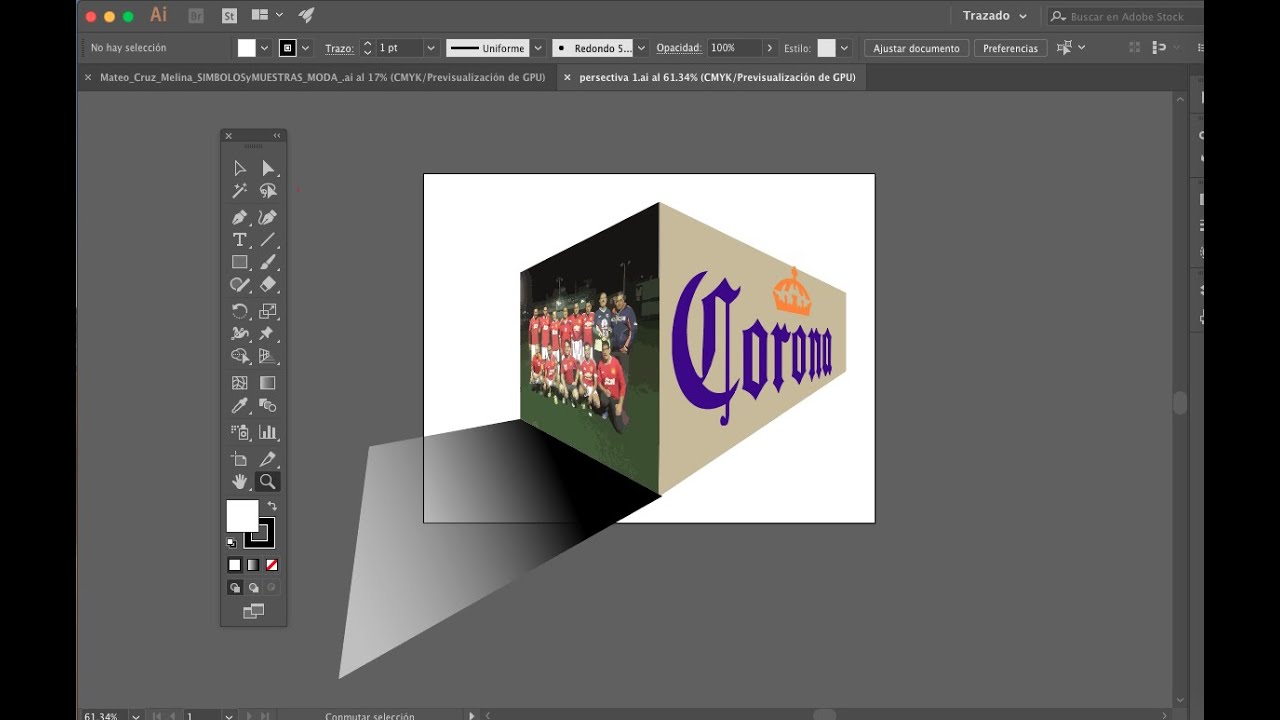Select the Shaper tool
Image resolution: width=1280 pixels, height=720 pixels.
(x=240, y=285)
